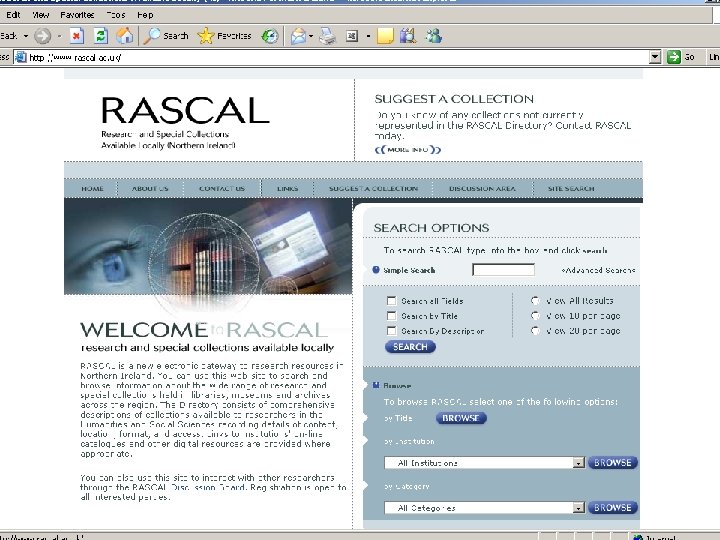The image size is (720, 540).
Task: Click BROWSE beside the All Categories dropdown
Action: tap(613, 508)
